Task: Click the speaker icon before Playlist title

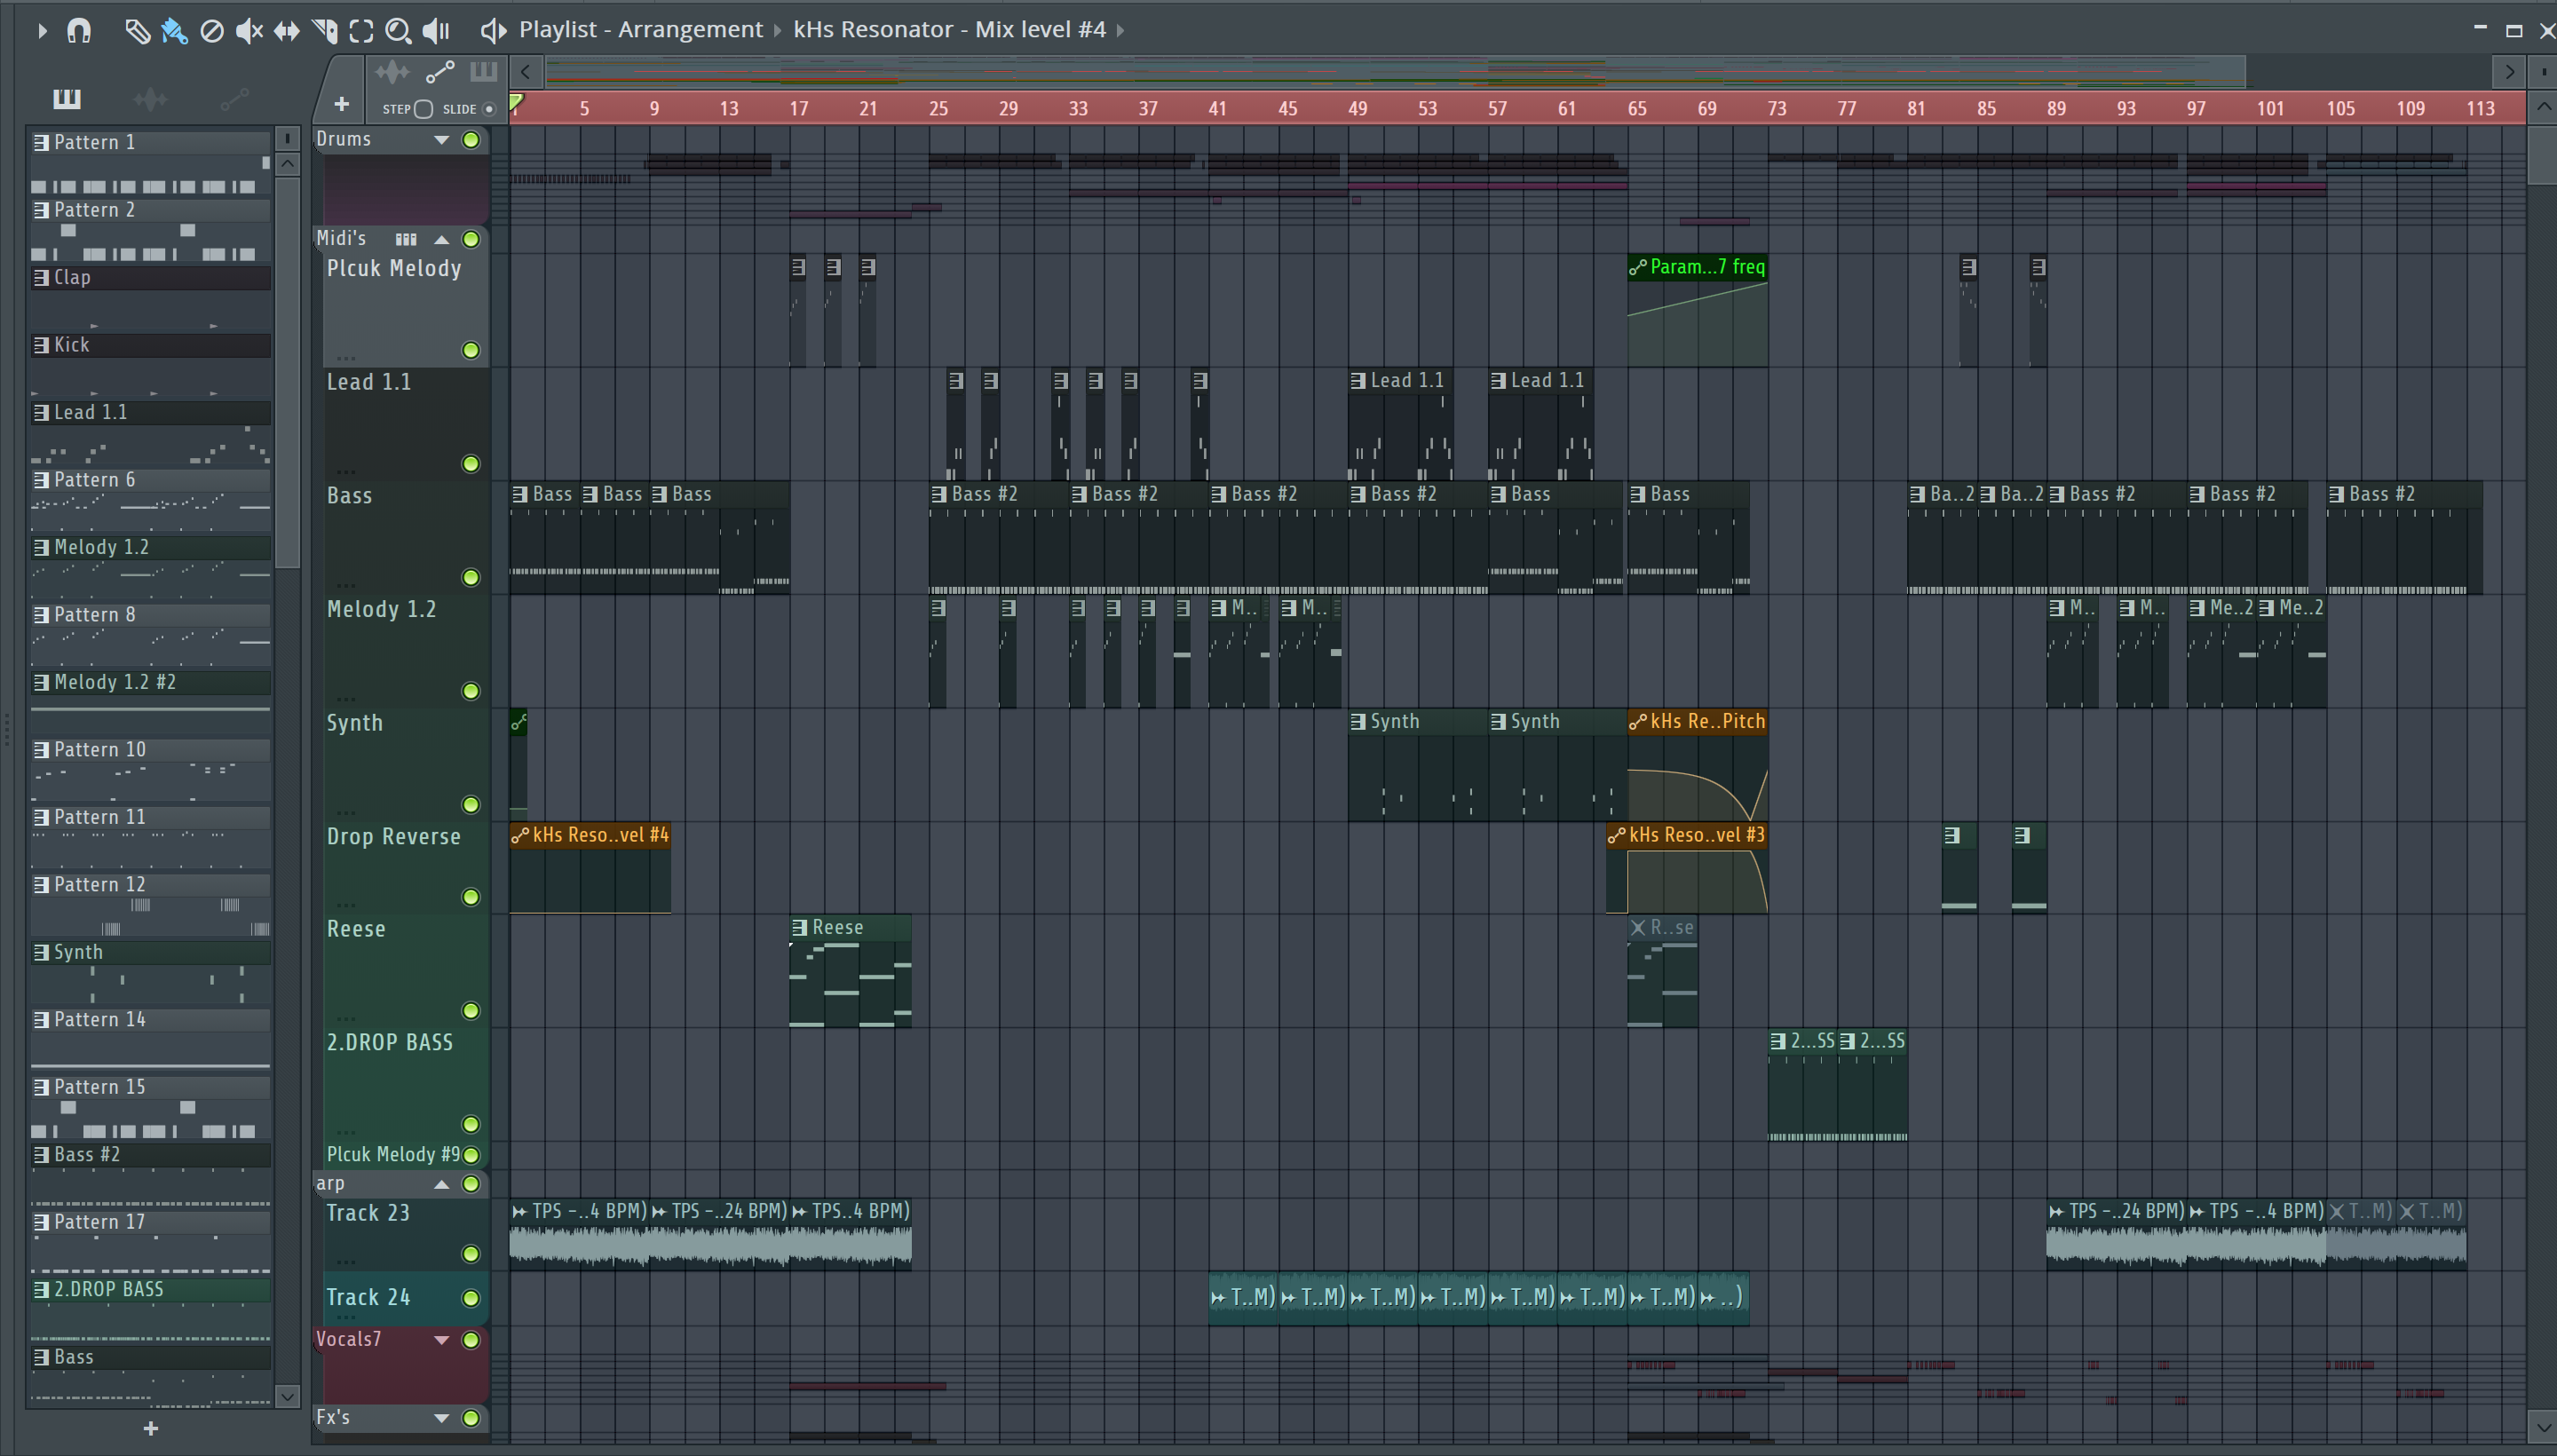Action: tap(492, 31)
